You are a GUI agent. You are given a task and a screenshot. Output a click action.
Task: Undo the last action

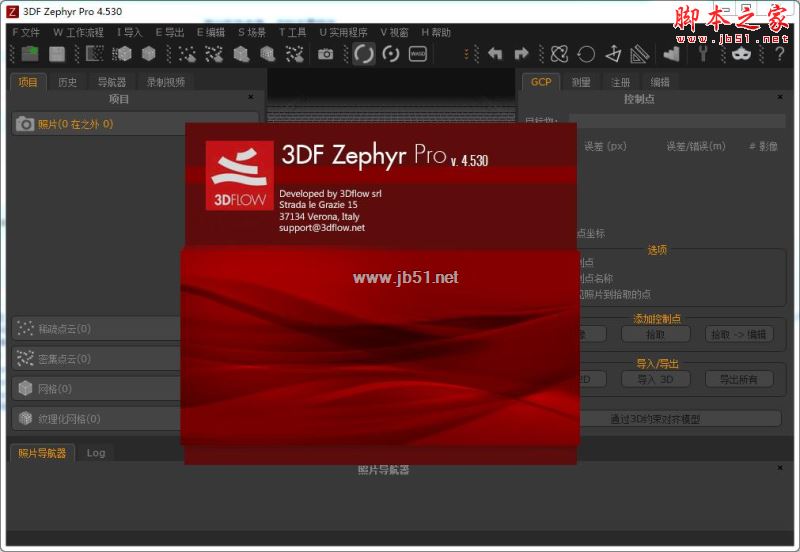coord(495,54)
